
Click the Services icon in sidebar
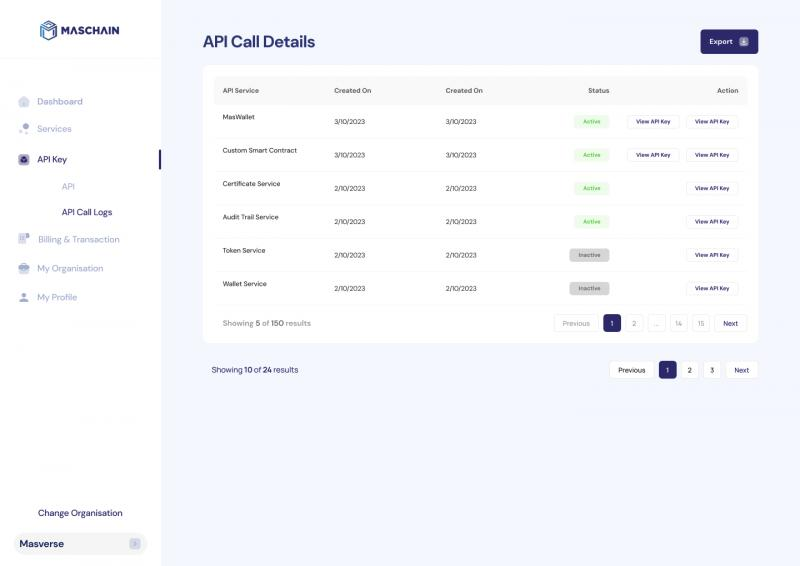point(24,129)
